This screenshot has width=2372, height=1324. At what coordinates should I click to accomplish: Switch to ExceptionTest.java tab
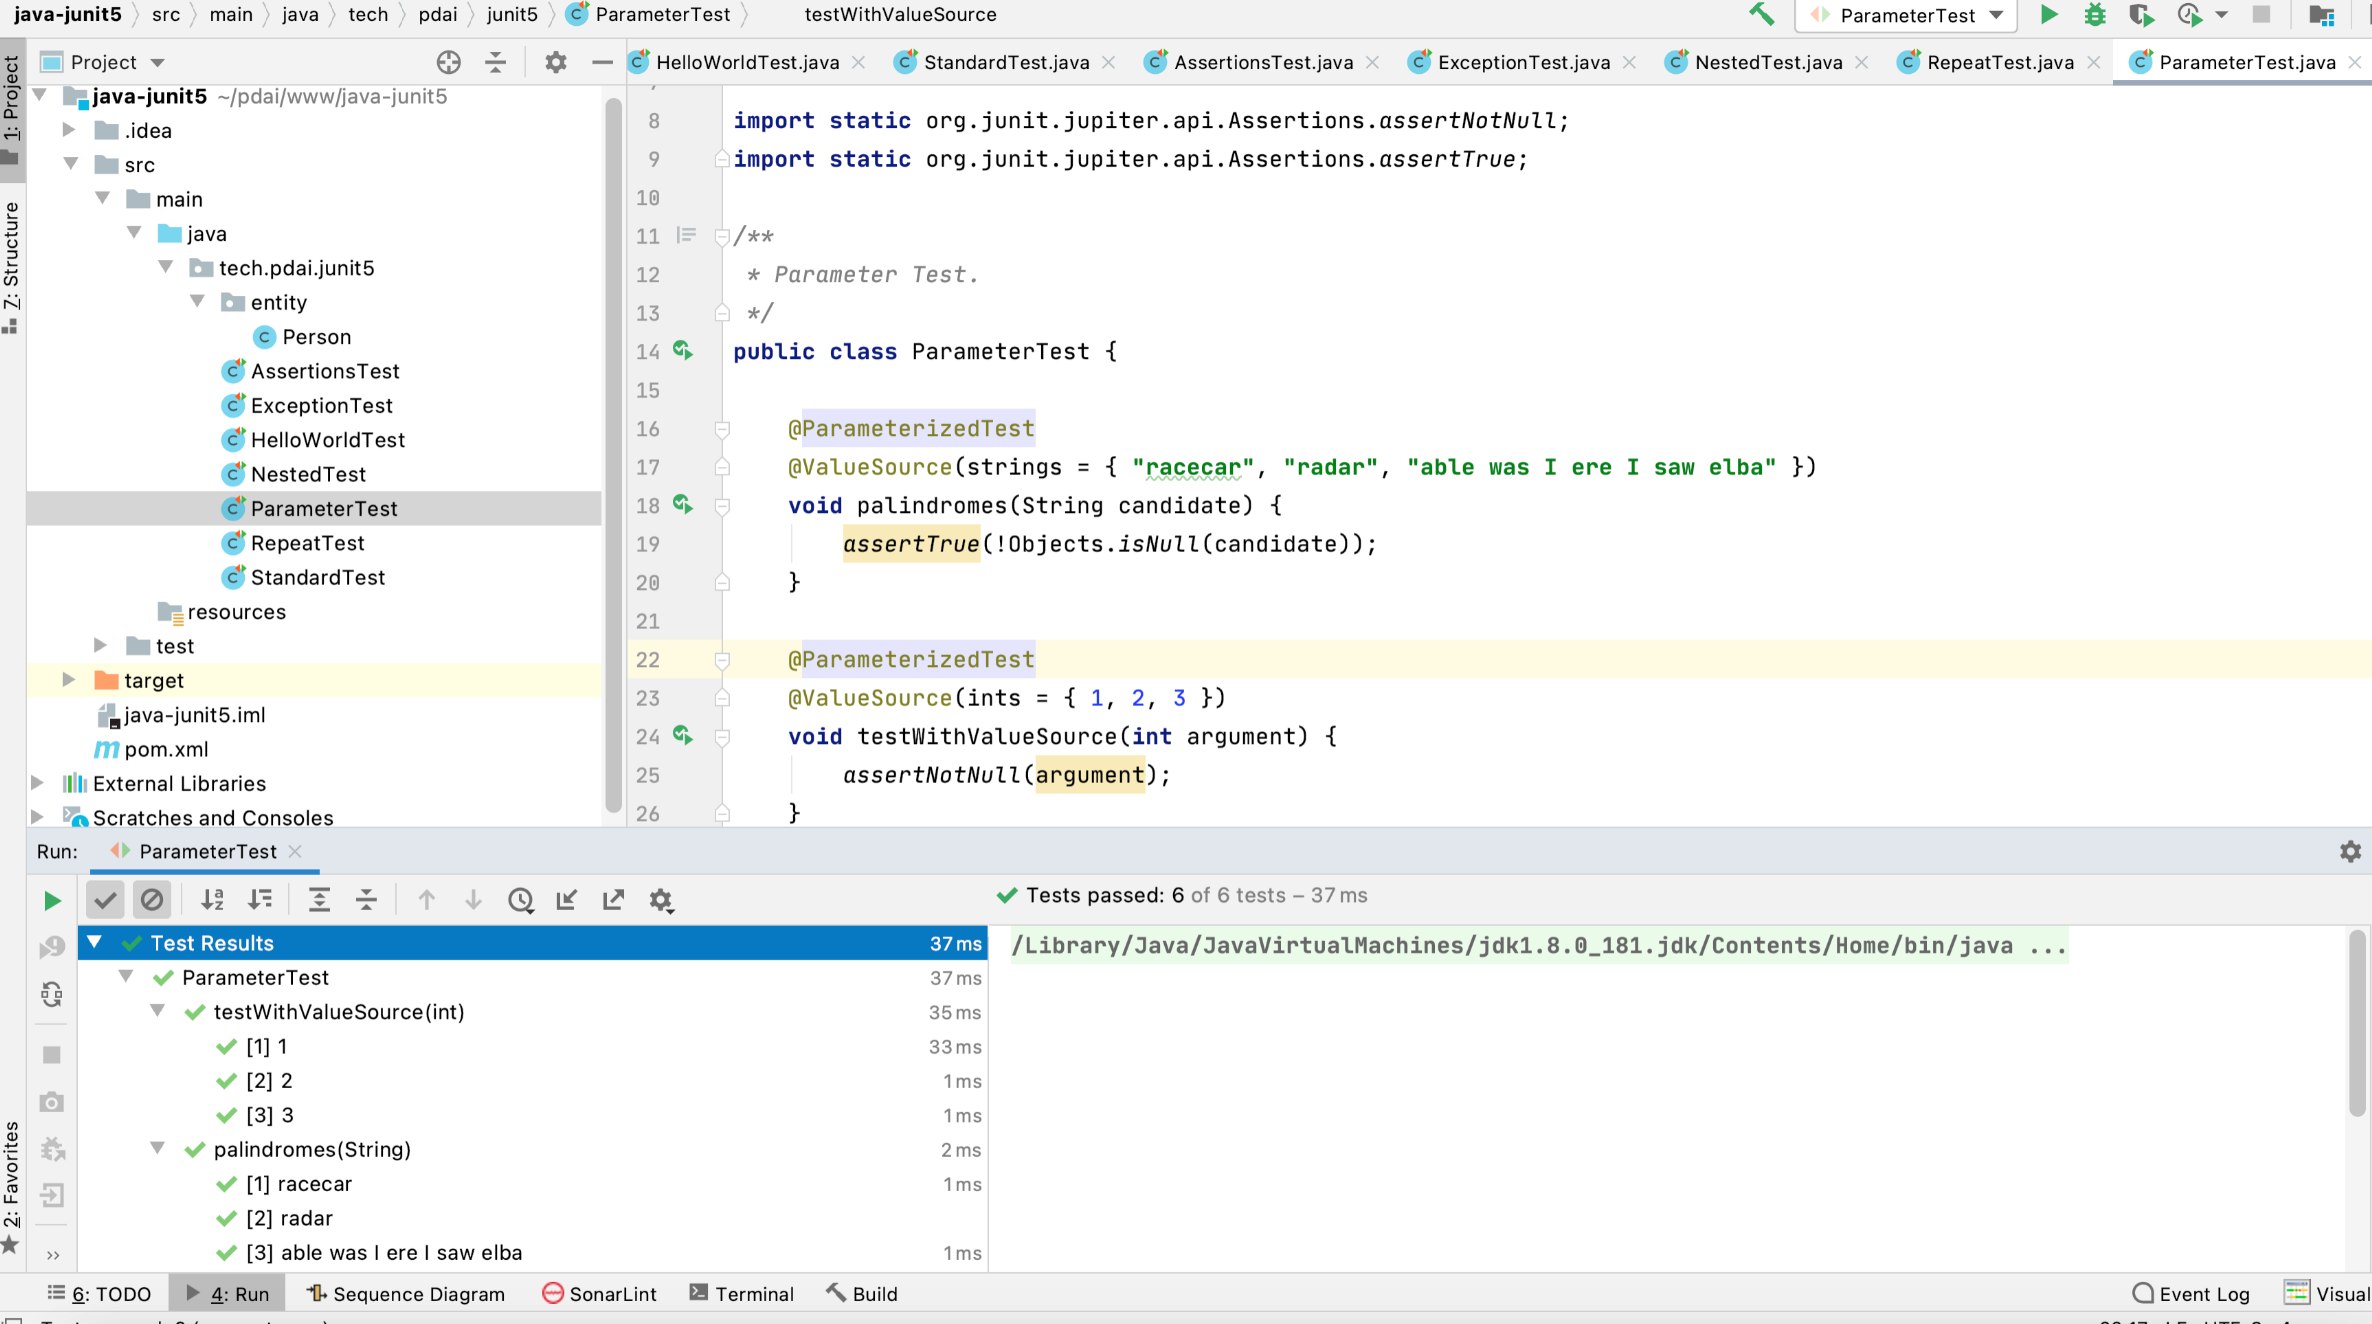pyautogui.click(x=1523, y=62)
